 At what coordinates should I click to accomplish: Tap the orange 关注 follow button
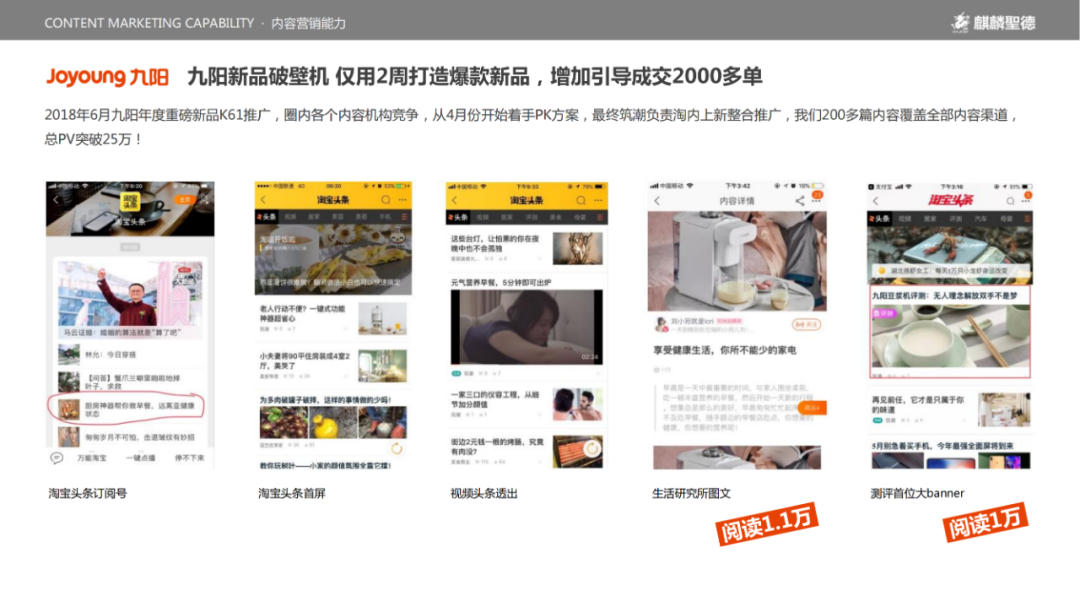coord(806,324)
